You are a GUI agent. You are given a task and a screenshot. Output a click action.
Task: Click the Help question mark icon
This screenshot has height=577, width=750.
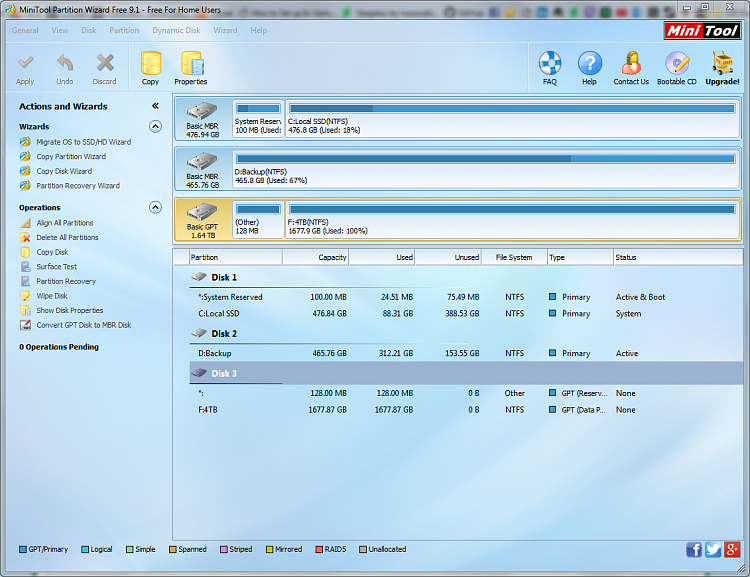tap(590, 63)
